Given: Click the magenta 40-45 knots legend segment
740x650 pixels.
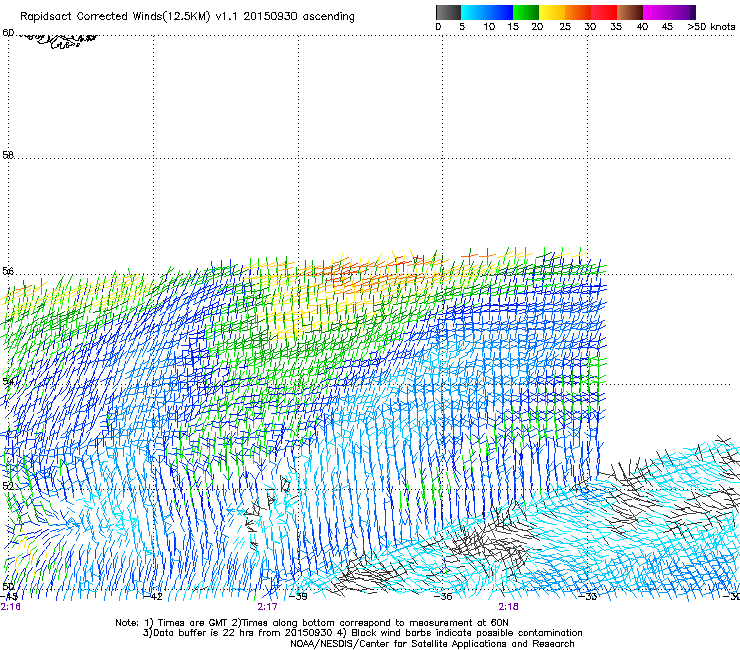Looking at the screenshot, I should pyautogui.click(x=656, y=12).
